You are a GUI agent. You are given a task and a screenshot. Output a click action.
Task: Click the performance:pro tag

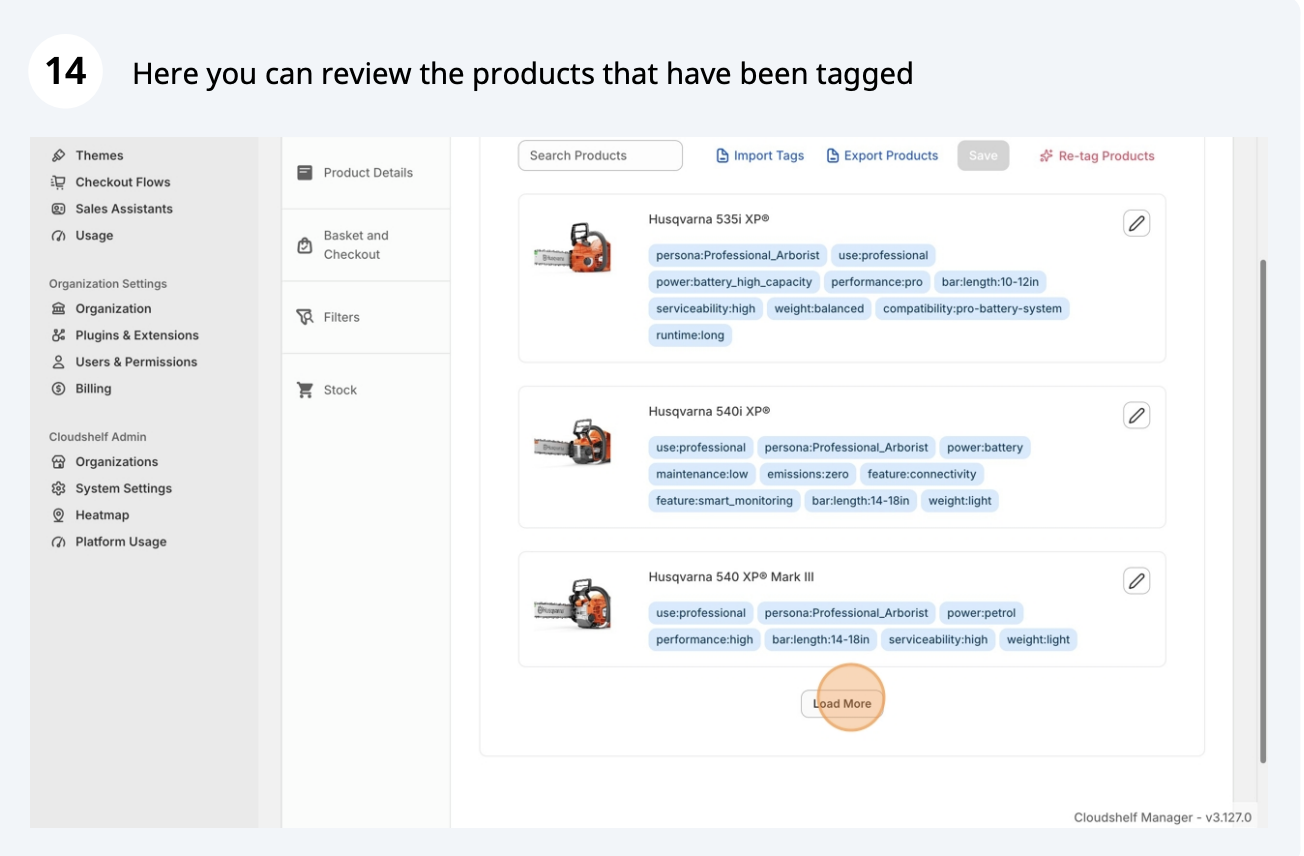tap(877, 282)
